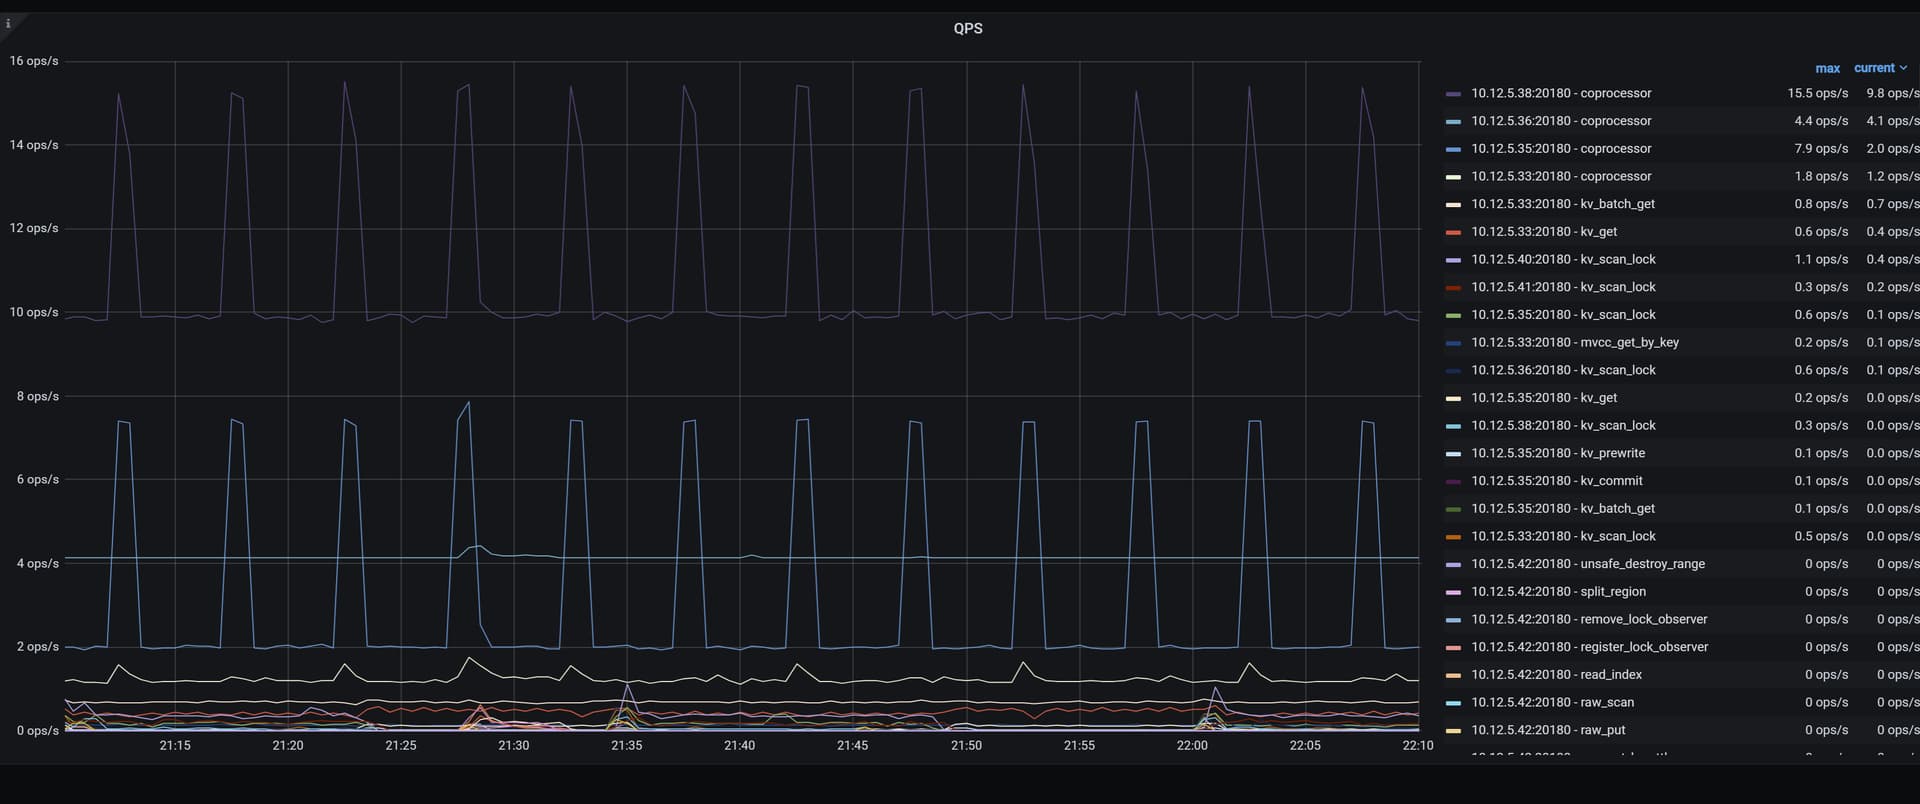Click color swatch for 10.12.5.35 kv_prewrite series
Screen dimensions: 1920x804
click(1453, 454)
